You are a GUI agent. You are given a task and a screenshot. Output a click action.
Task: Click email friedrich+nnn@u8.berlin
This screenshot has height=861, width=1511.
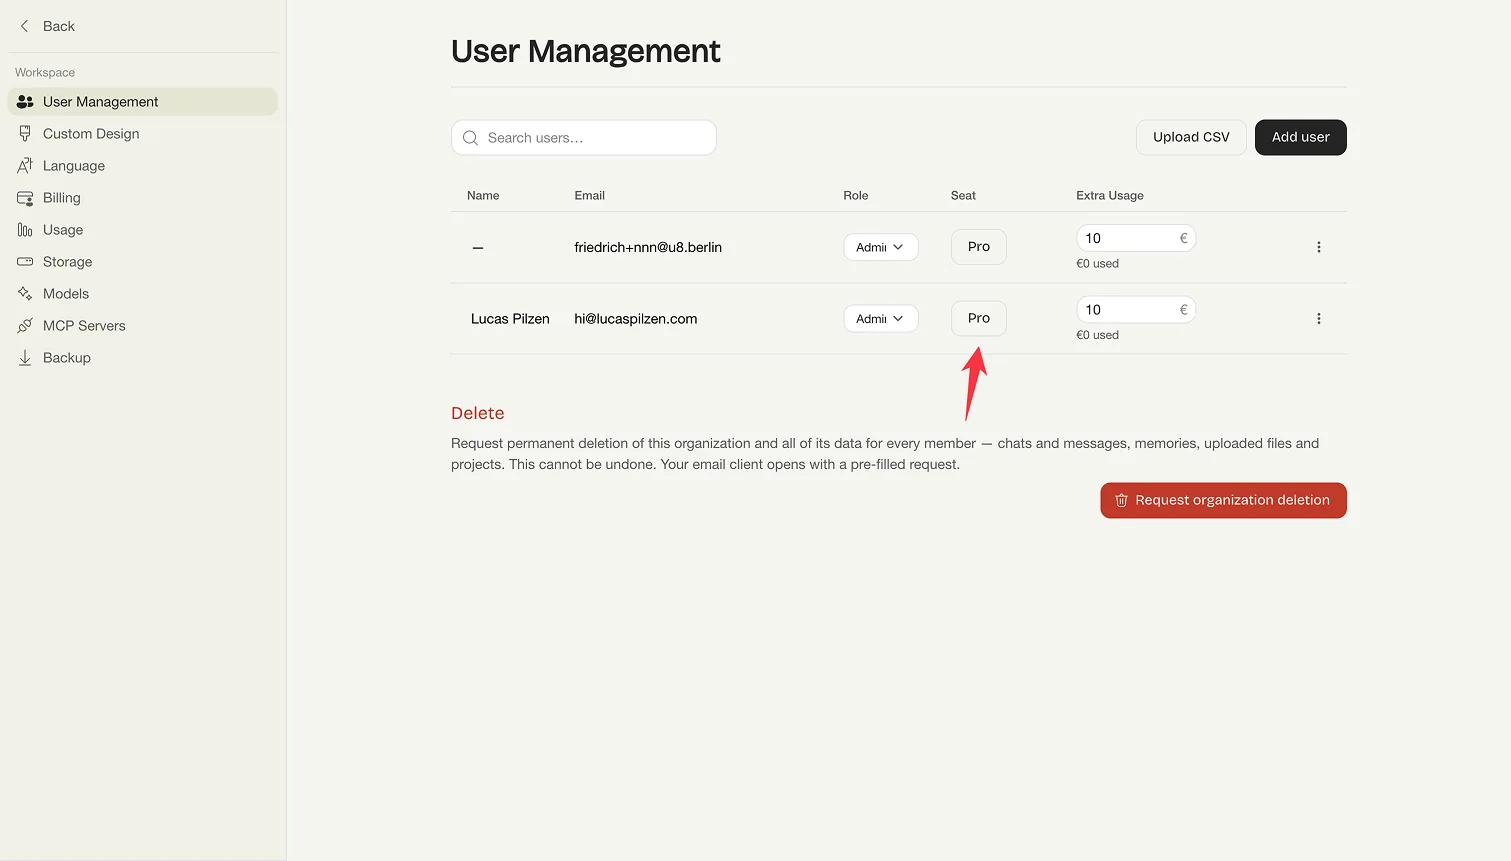click(648, 247)
